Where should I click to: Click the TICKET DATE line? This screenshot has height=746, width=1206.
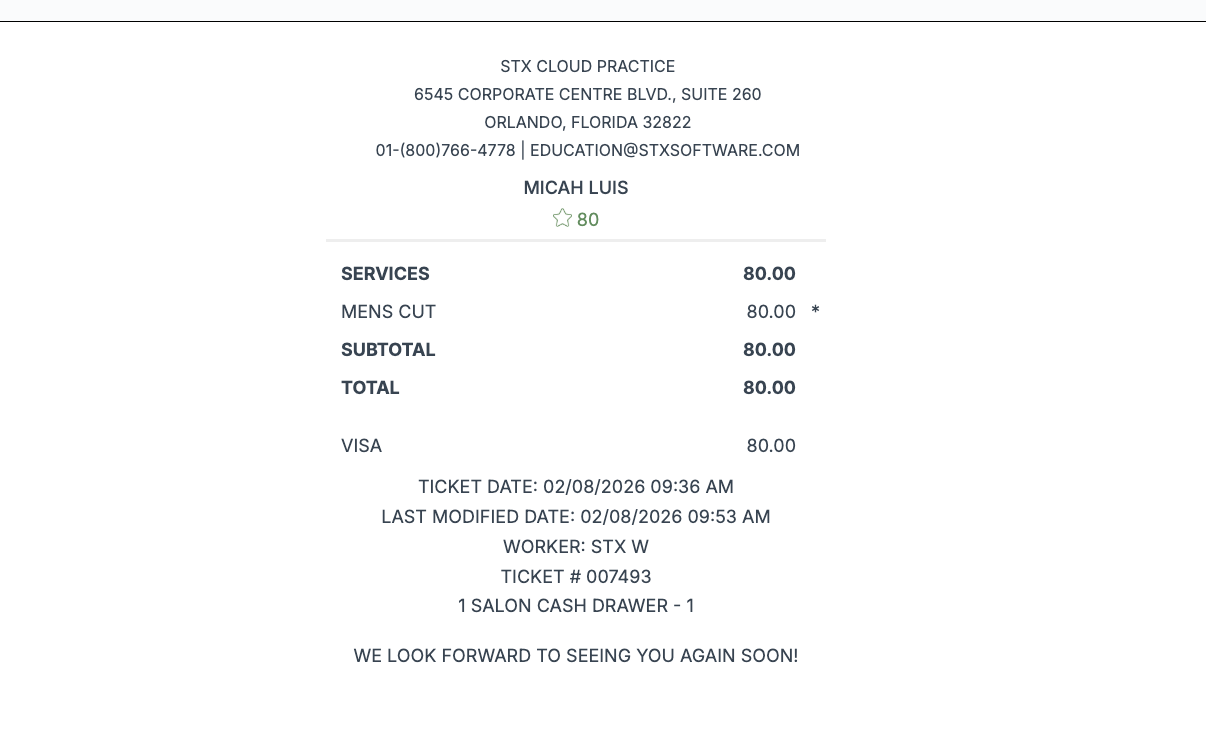575,487
